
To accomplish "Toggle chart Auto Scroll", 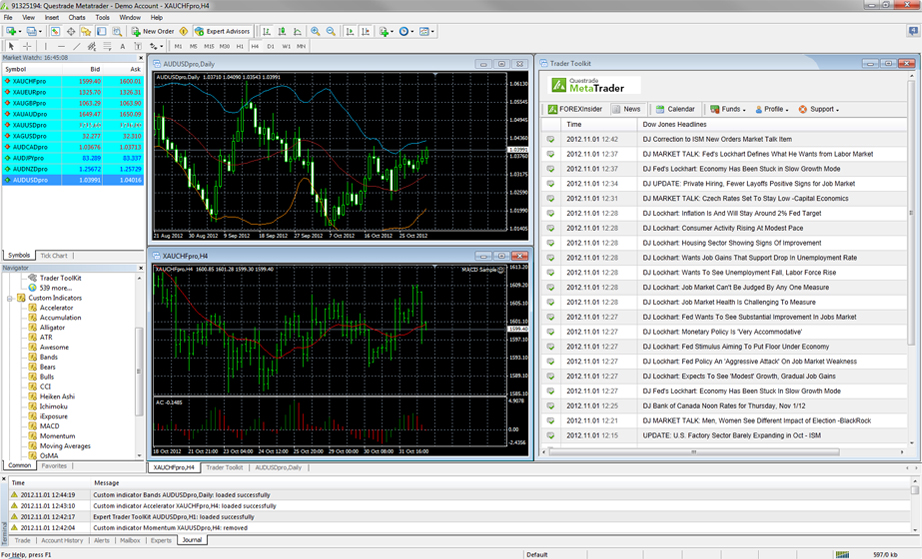I will (x=350, y=31).
